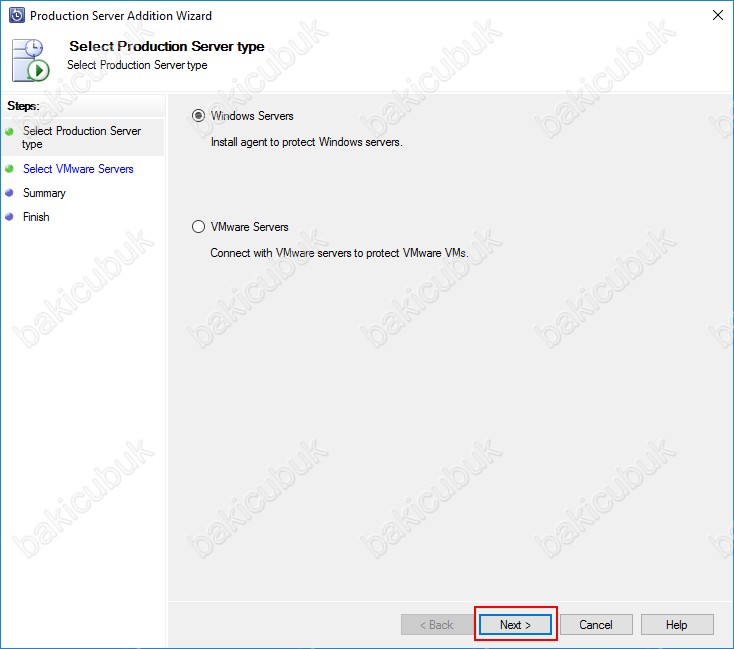Click the Next > button
734x649 pixels.
point(515,625)
